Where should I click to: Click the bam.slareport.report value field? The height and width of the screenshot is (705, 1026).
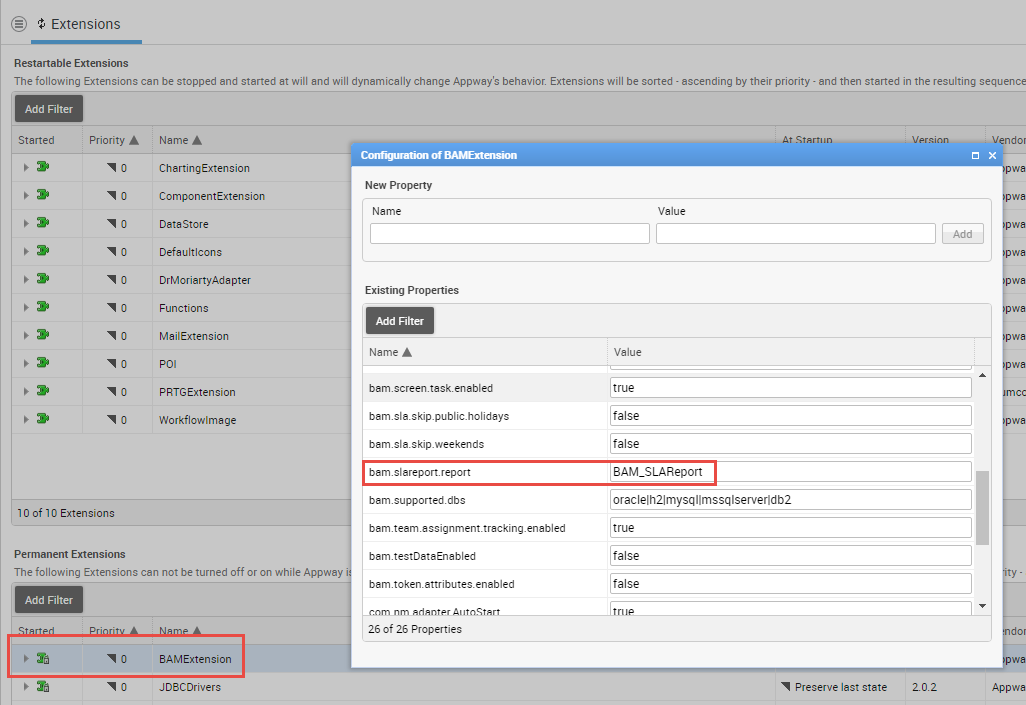pos(790,471)
